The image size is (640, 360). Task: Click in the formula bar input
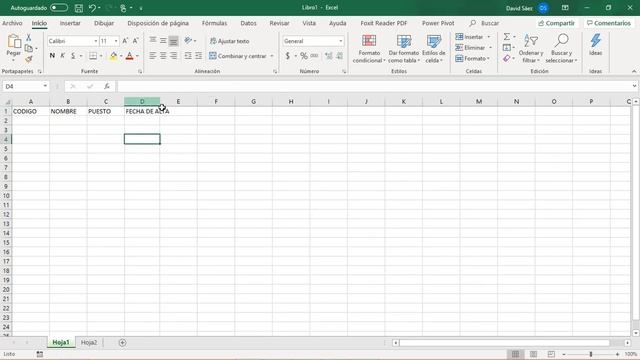[x=374, y=86]
